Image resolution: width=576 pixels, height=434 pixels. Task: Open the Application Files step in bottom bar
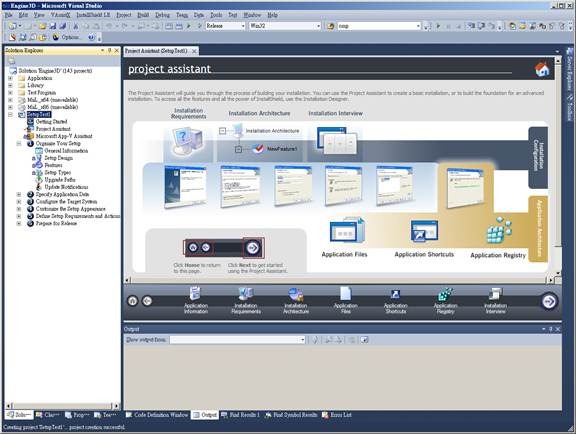tap(345, 300)
